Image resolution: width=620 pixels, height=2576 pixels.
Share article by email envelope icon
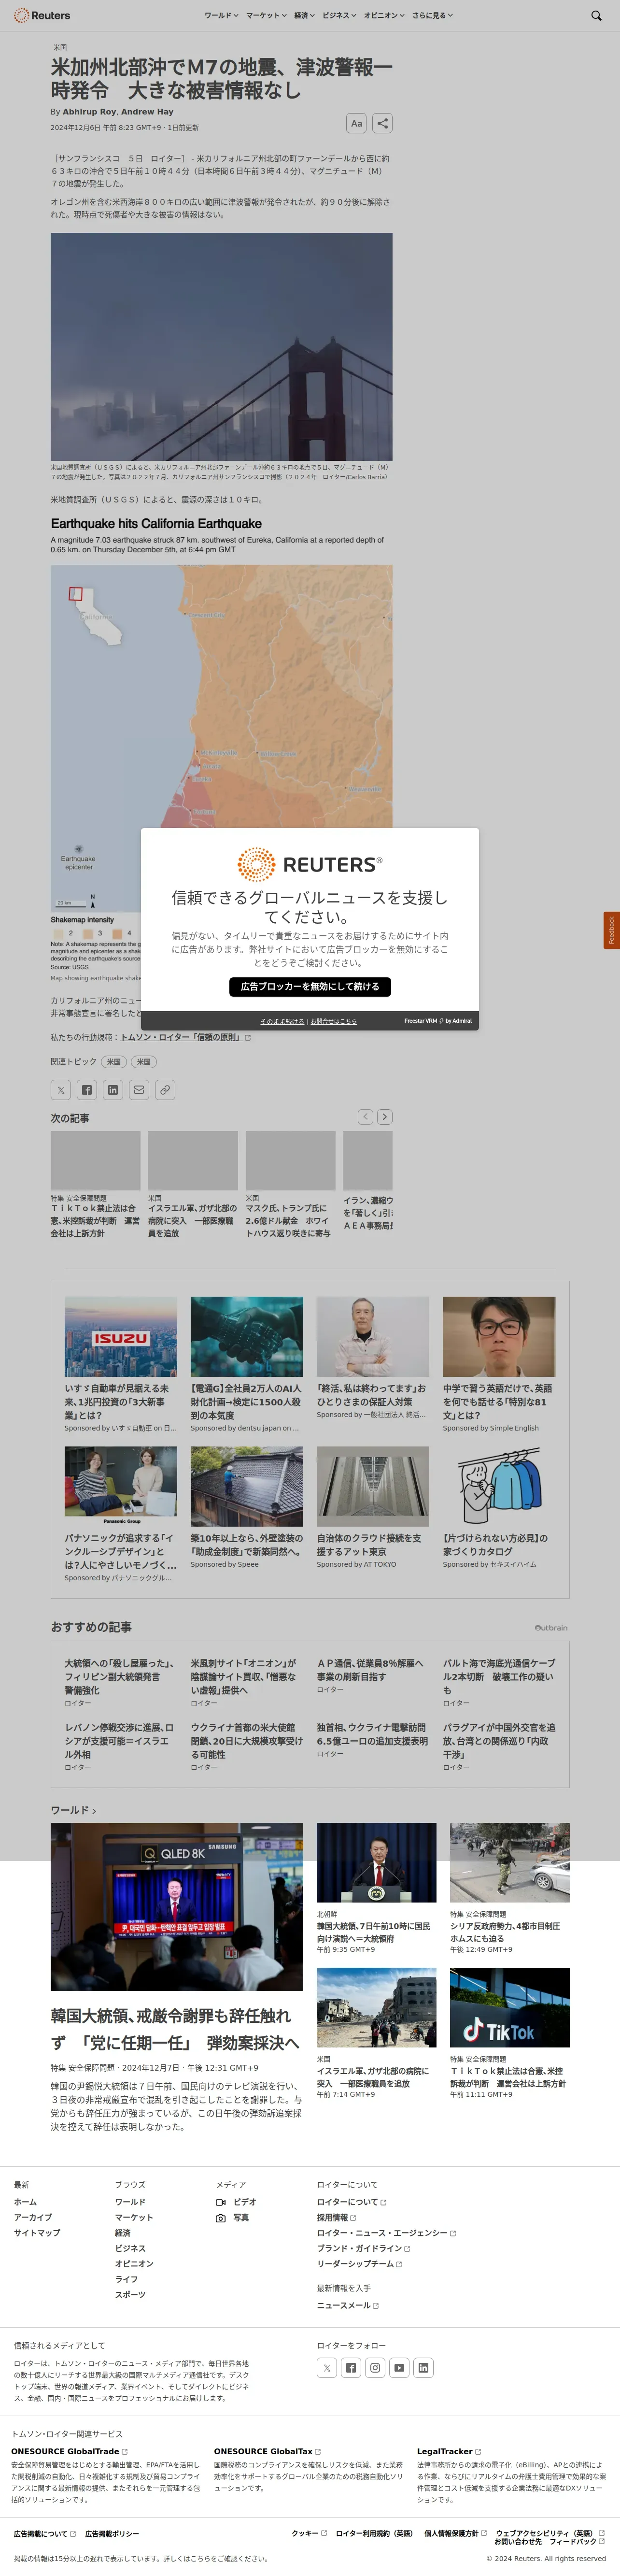pos(139,1090)
